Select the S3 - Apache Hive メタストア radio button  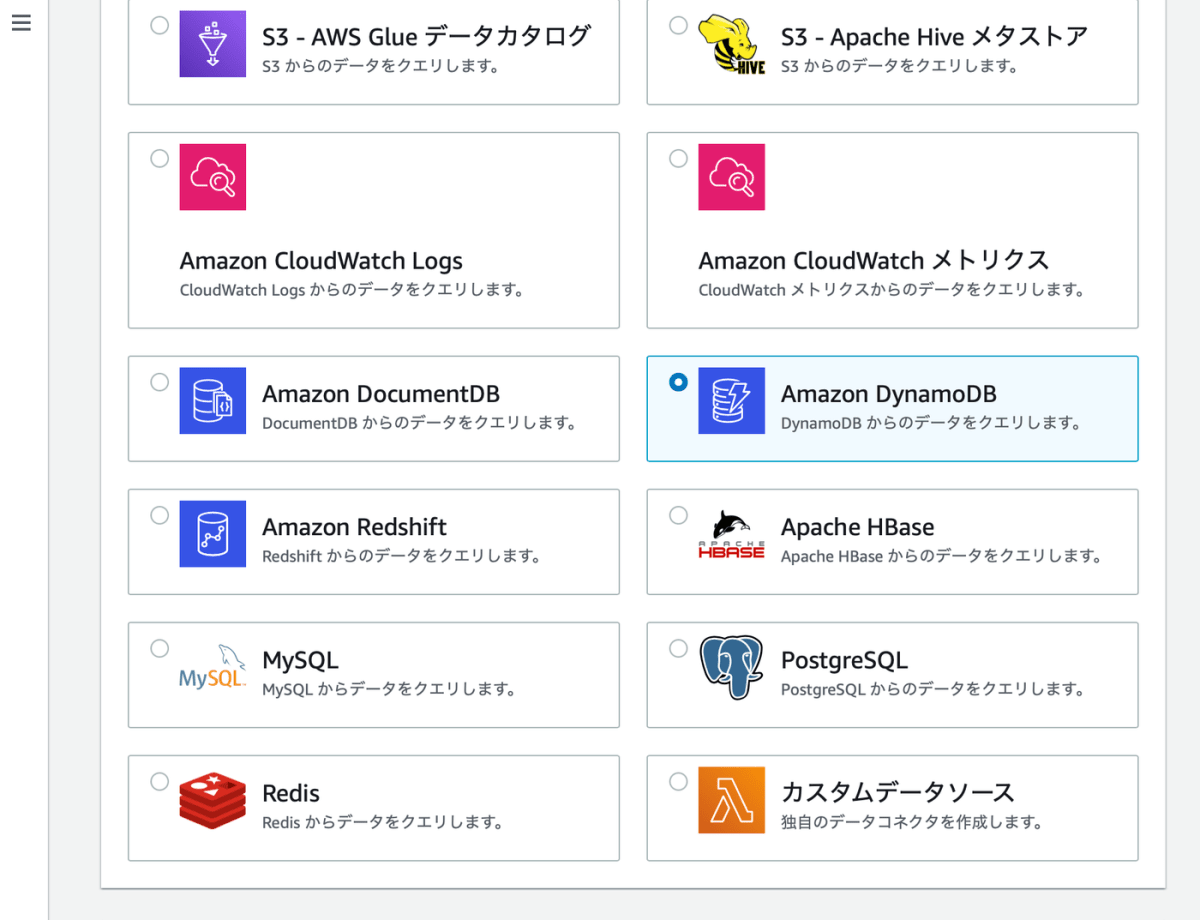pyautogui.click(x=679, y=26)
